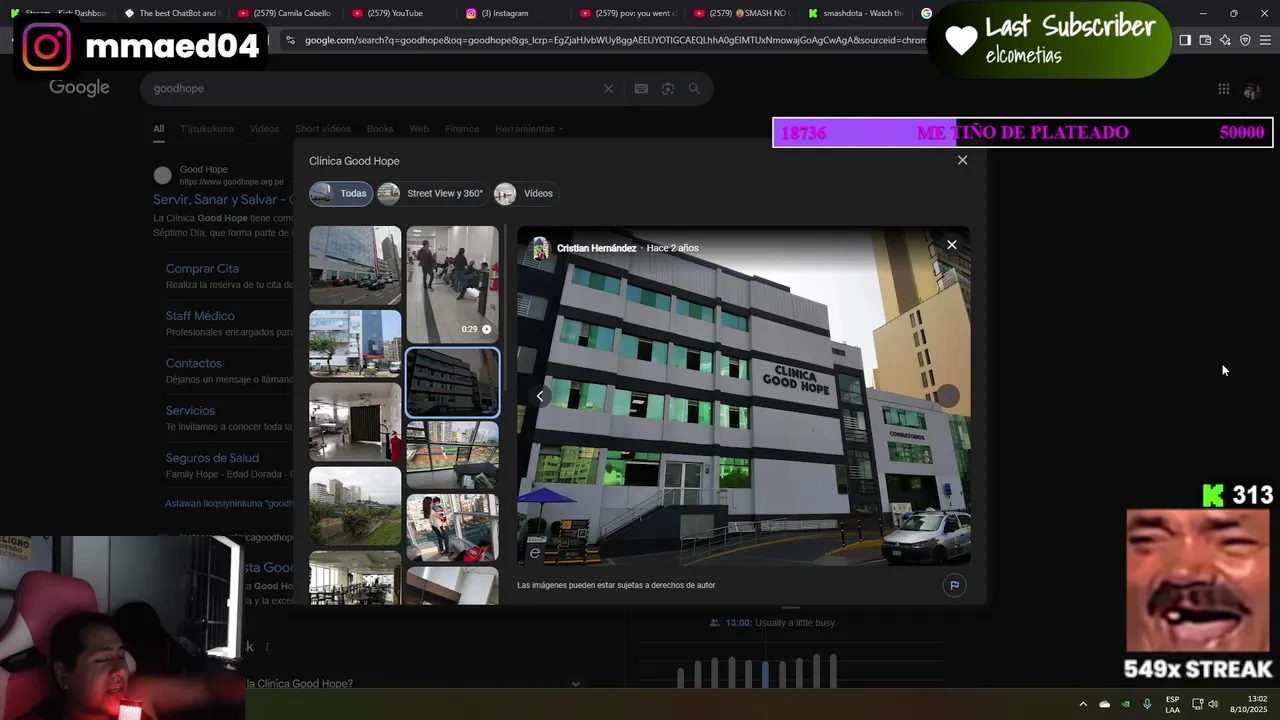Click the microphone icon in system tray
This screenshot has height=720, width=1280.
click(1147, 704)
